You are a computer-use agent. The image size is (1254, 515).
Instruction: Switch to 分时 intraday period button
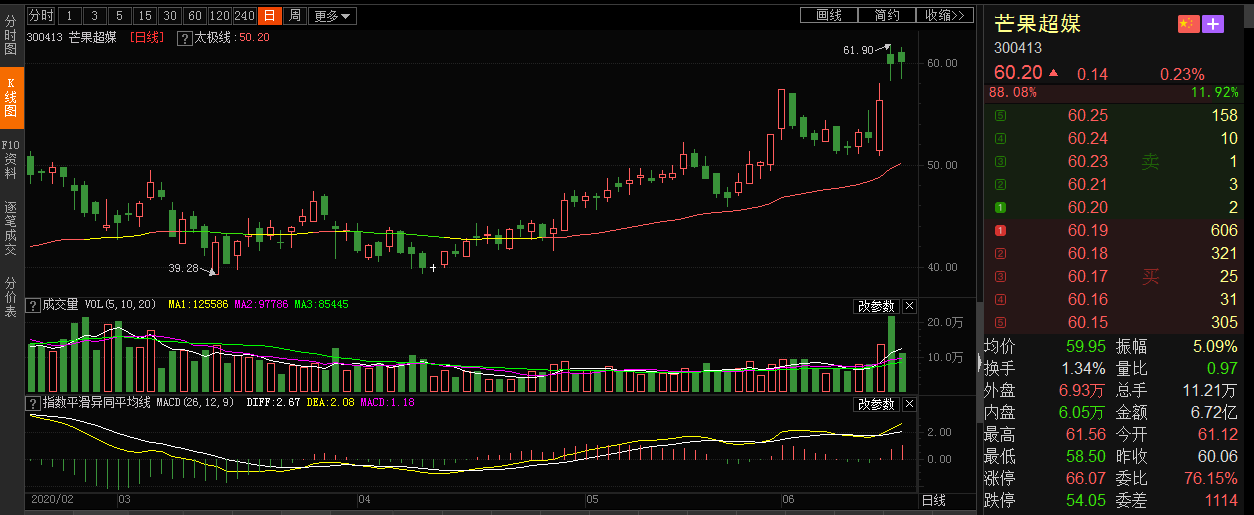(40, 15)
